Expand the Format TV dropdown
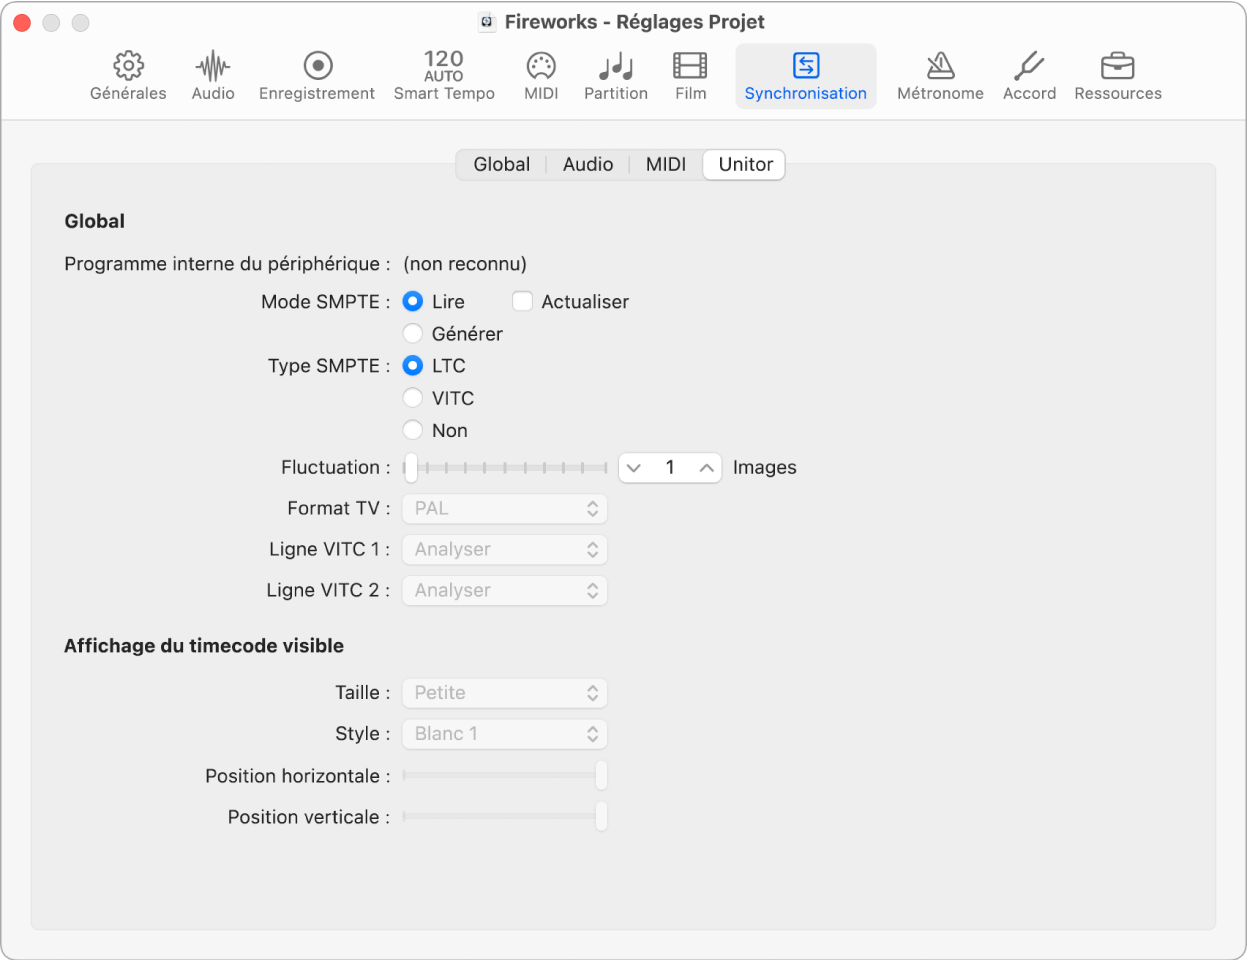1248x960 pixels. [505, 509]
